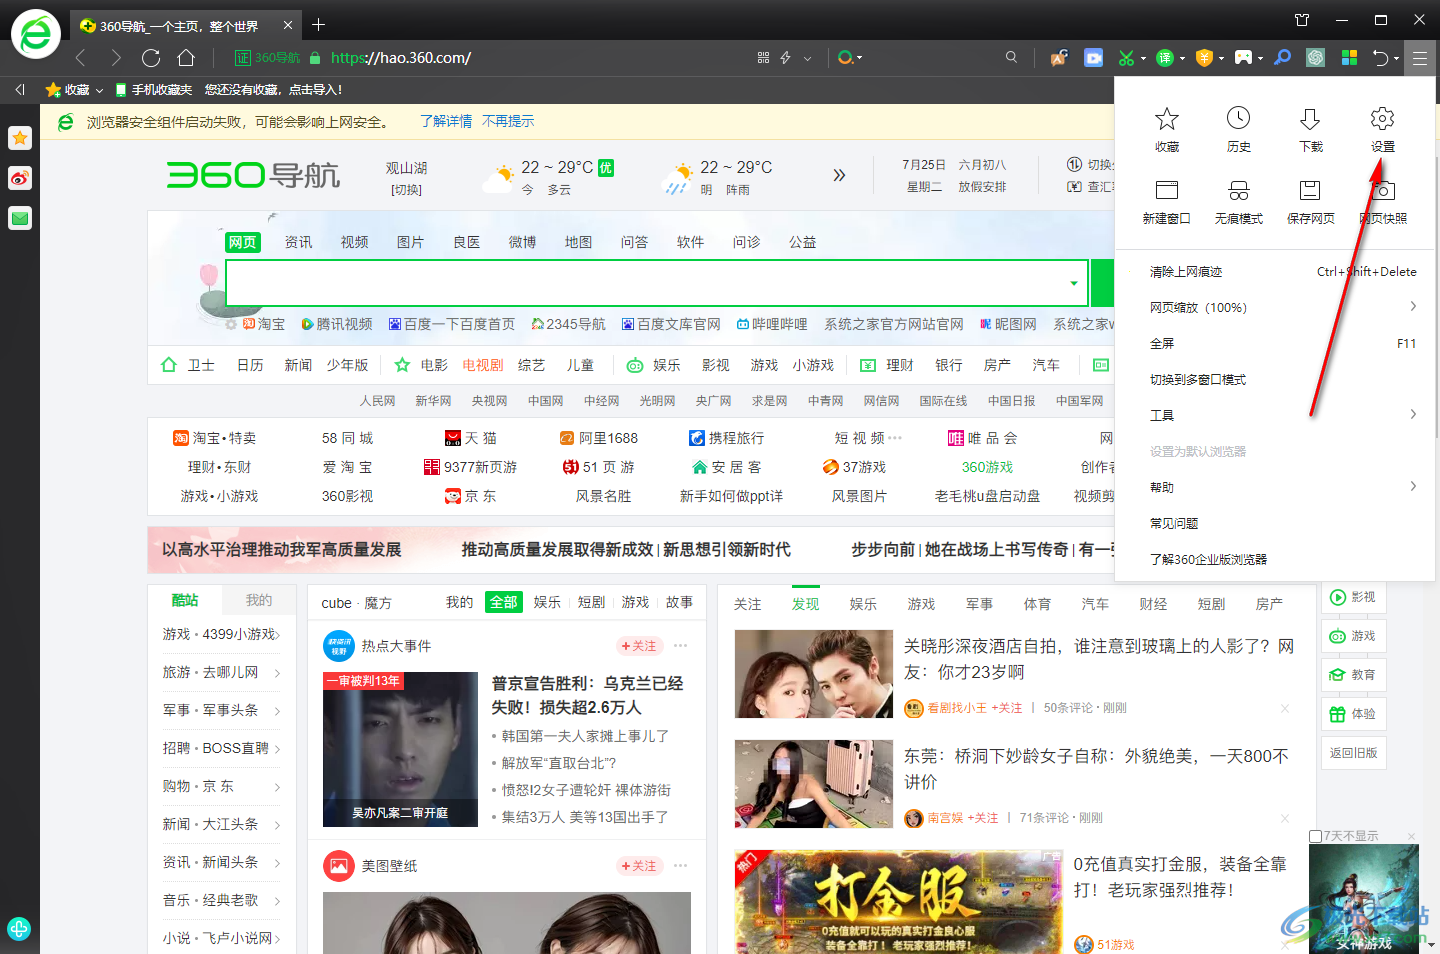Click the colorful grid extensions icon
The image size is (1440, 954).
click(1349, 58)
